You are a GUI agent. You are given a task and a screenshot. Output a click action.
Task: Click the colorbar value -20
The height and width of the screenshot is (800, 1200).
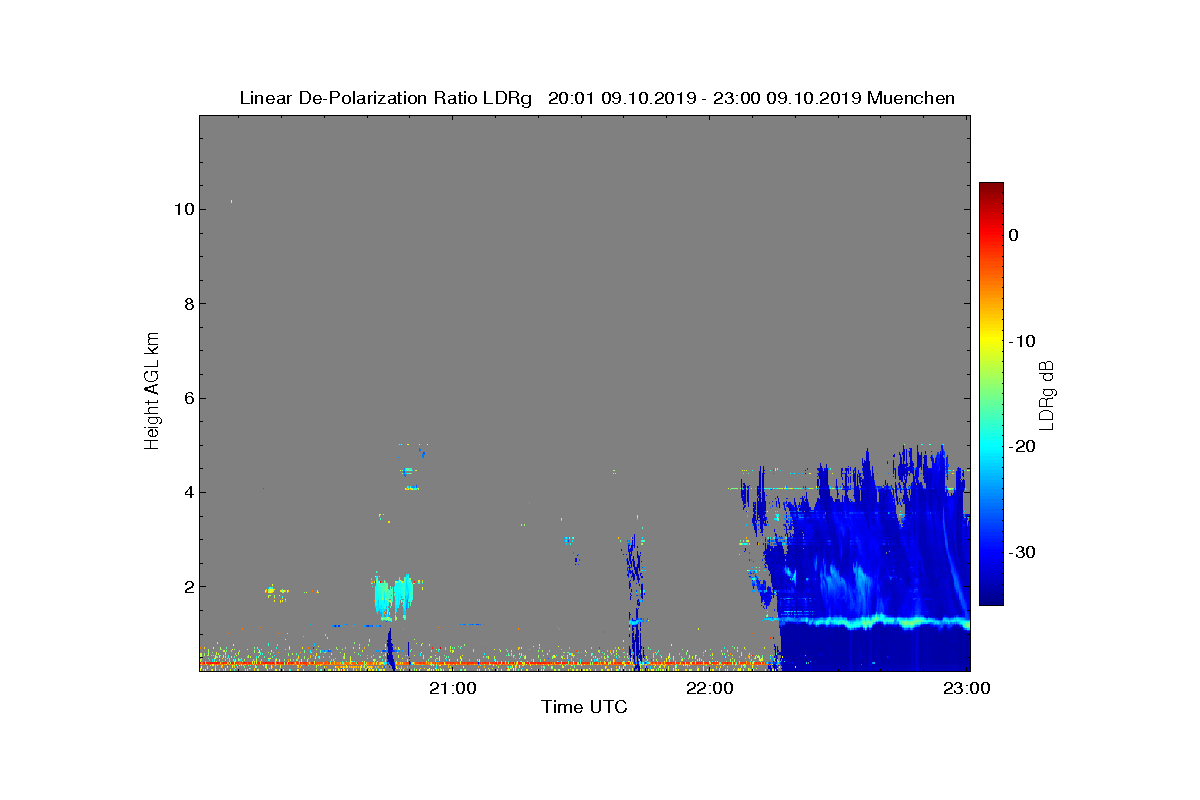(1021, 447)
